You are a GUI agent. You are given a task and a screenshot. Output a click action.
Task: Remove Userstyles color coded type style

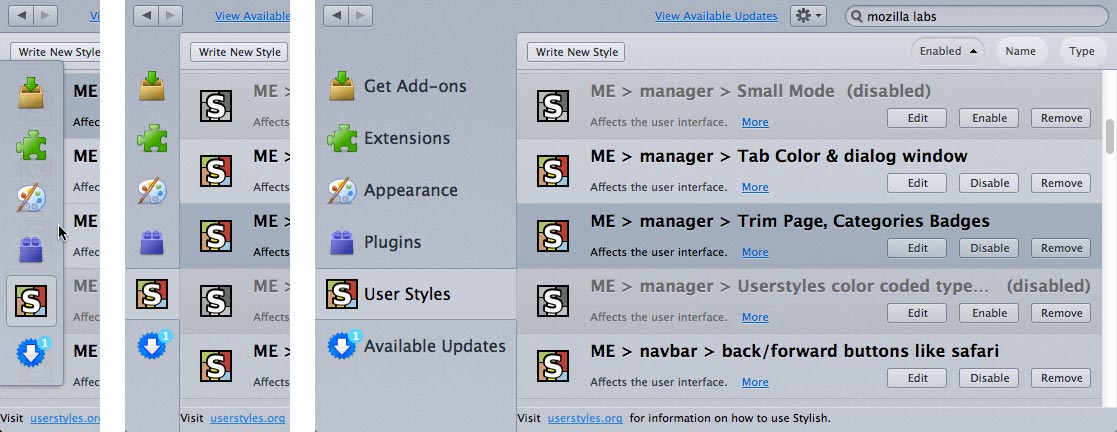1061,313
